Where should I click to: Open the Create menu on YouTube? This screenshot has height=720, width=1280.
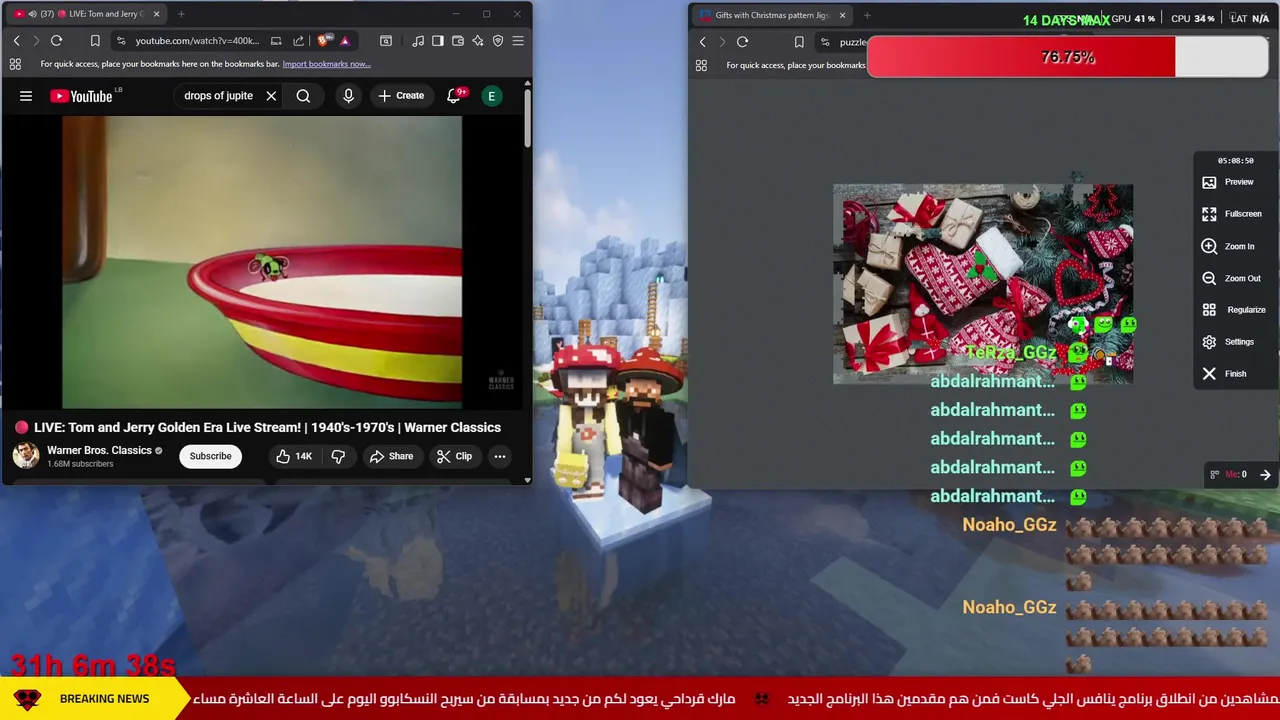click(x=401, y=96)
